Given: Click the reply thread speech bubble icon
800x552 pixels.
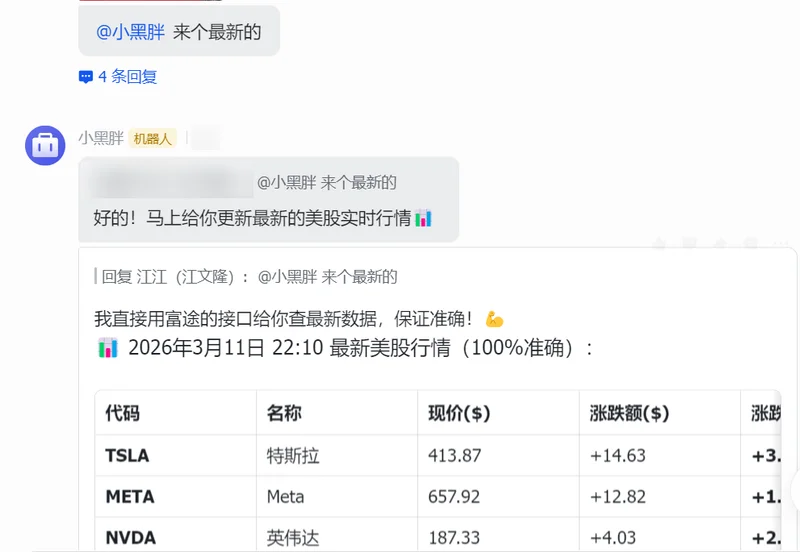Looking at the screenshot, I should (86, 77).
